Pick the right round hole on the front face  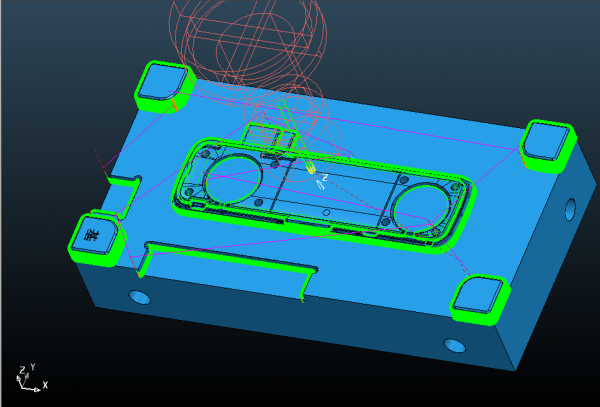pos(455,346)
